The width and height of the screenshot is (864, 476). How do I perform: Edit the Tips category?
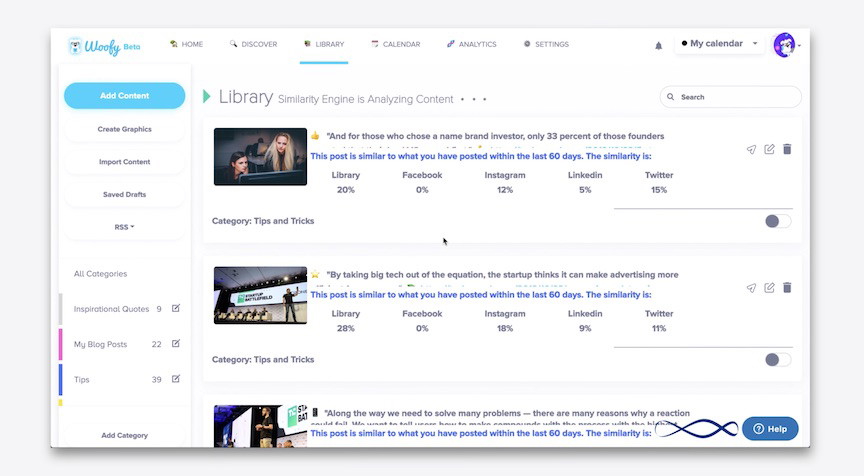tap(176, 378)
